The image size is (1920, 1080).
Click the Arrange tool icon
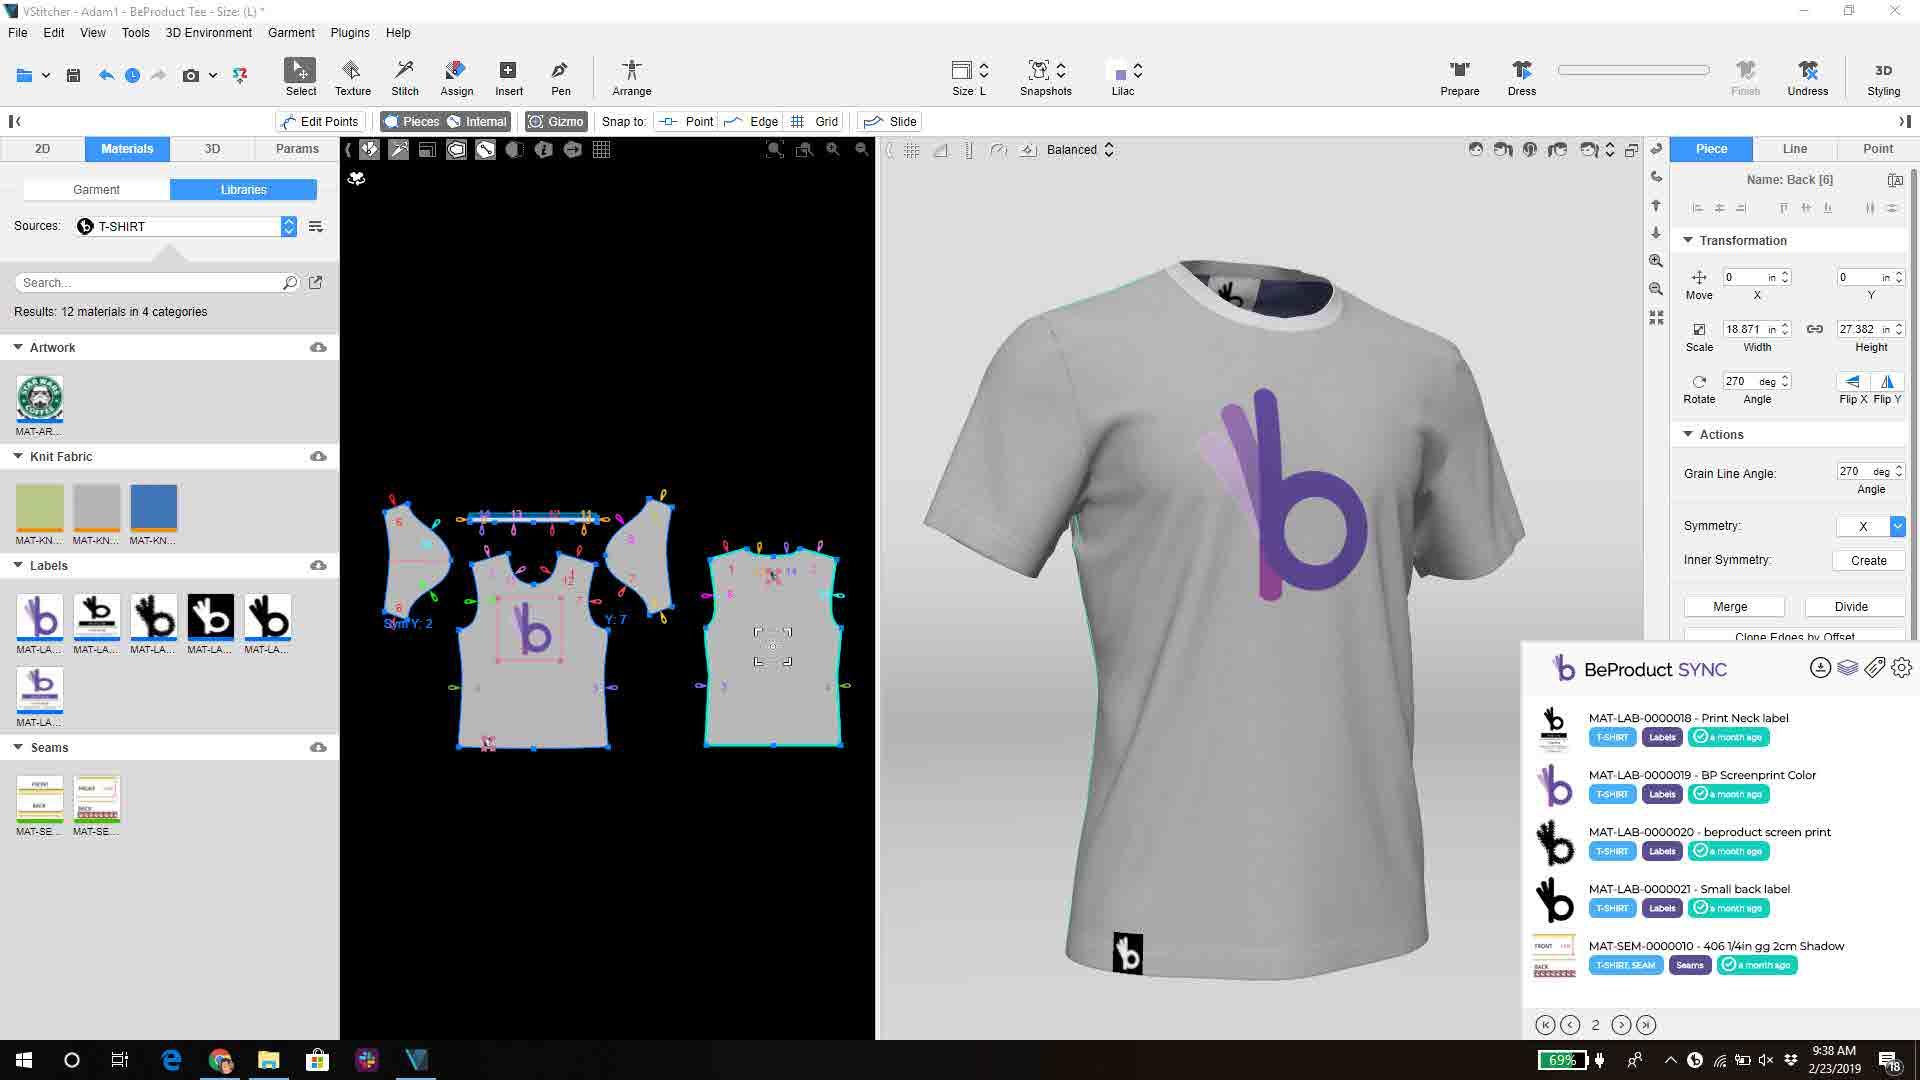(x=631, y=77)
